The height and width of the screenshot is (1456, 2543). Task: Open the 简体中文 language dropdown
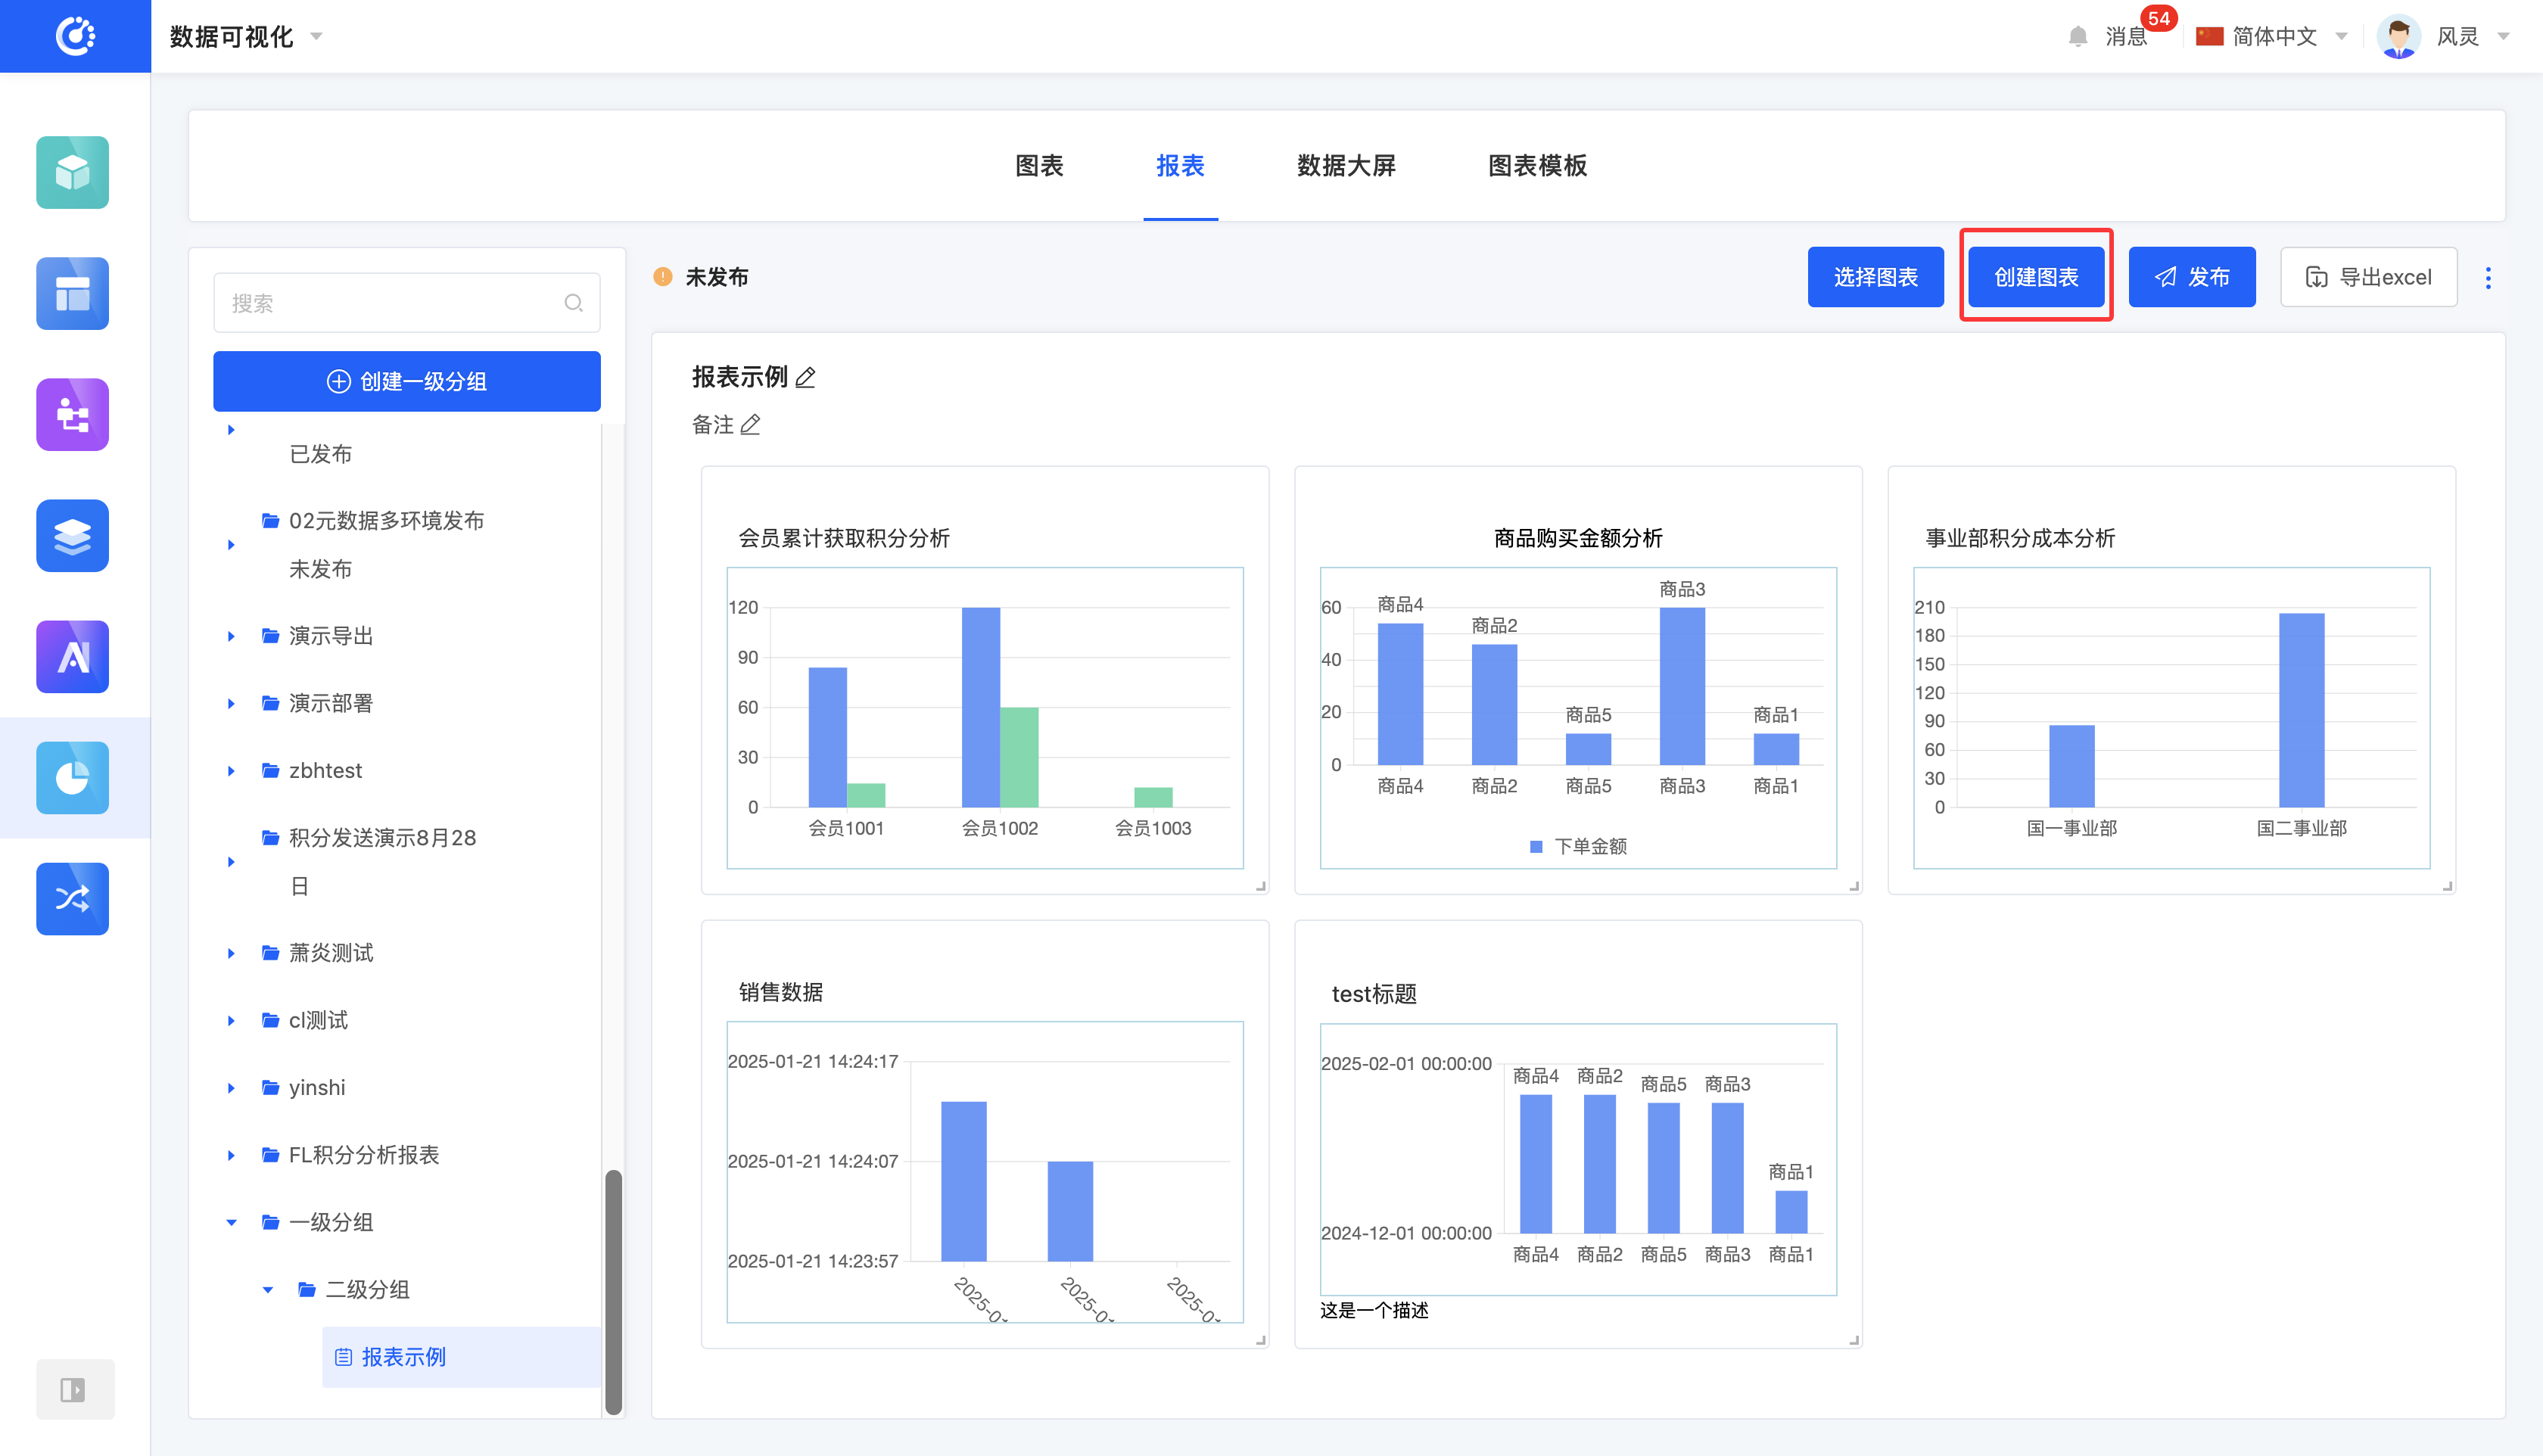[x=2273, y=37]
